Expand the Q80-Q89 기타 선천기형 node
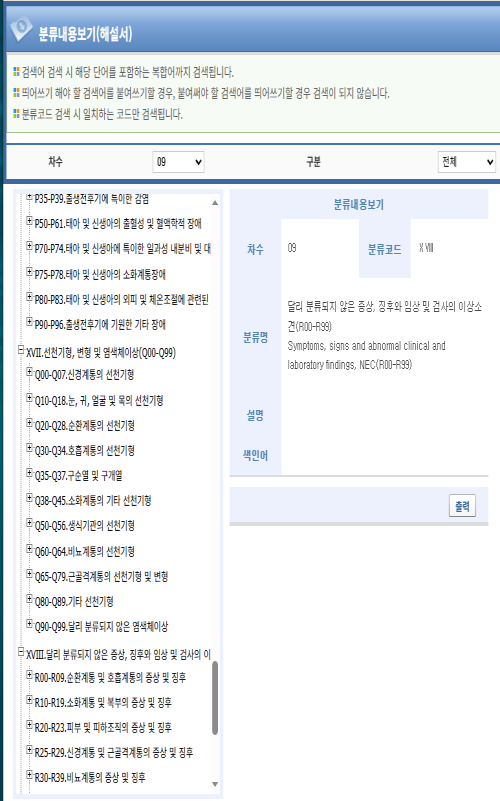The width and height of the screenshot is (500, 801). point(30,599)
